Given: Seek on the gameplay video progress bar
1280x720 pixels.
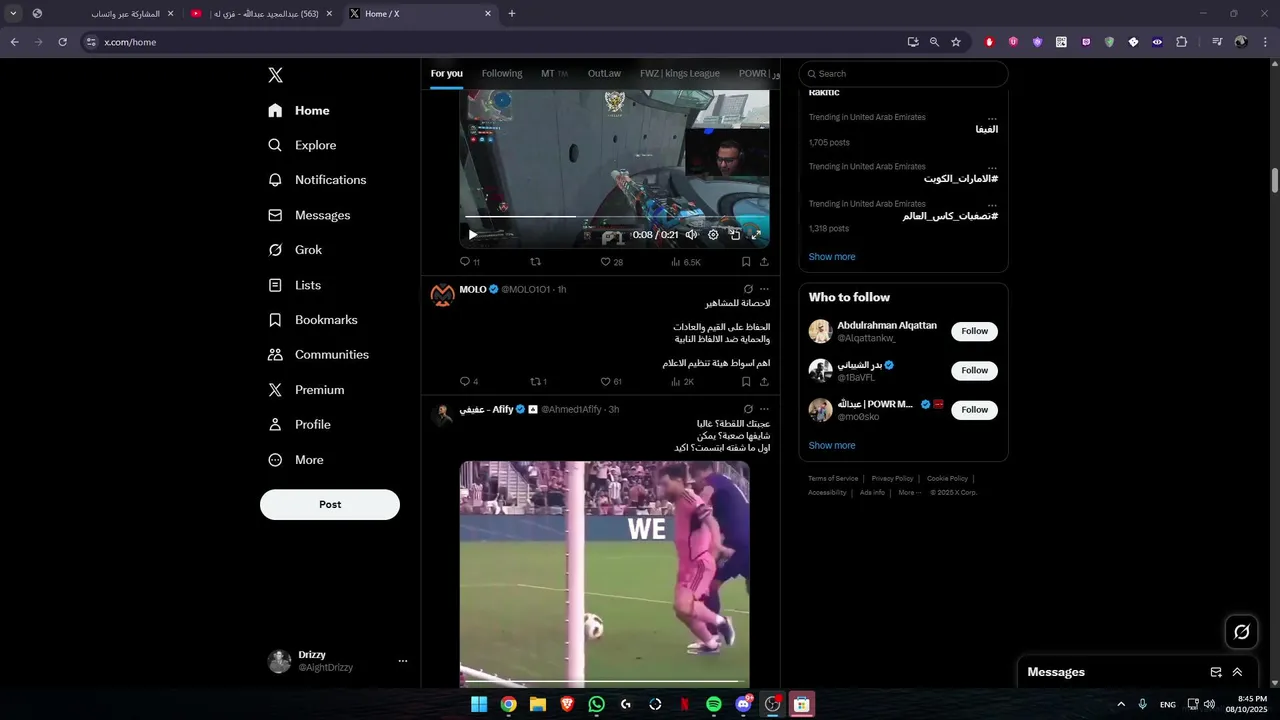Looking at the screenshot, I should [615, 217].
